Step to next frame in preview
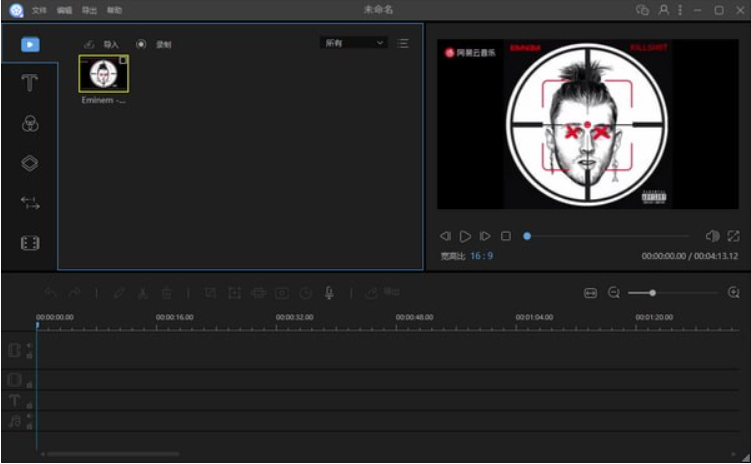The height and width of the screenshot is (464, 751). tap(485, 236)
